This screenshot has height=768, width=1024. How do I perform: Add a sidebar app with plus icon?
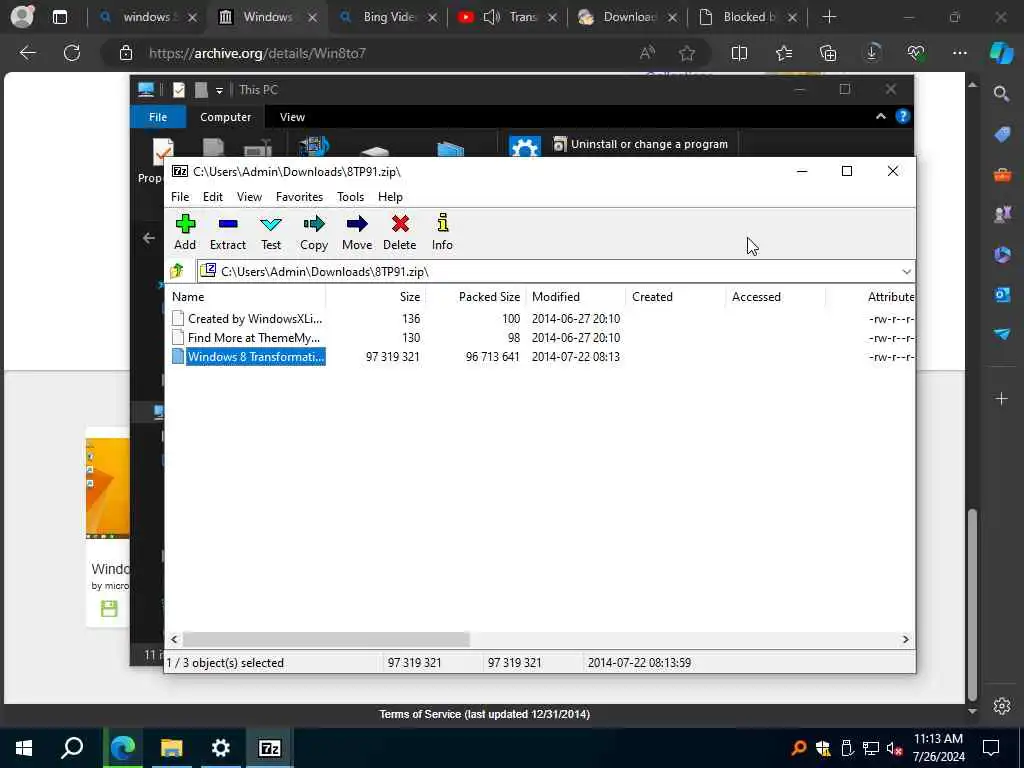click(1002, 398)
